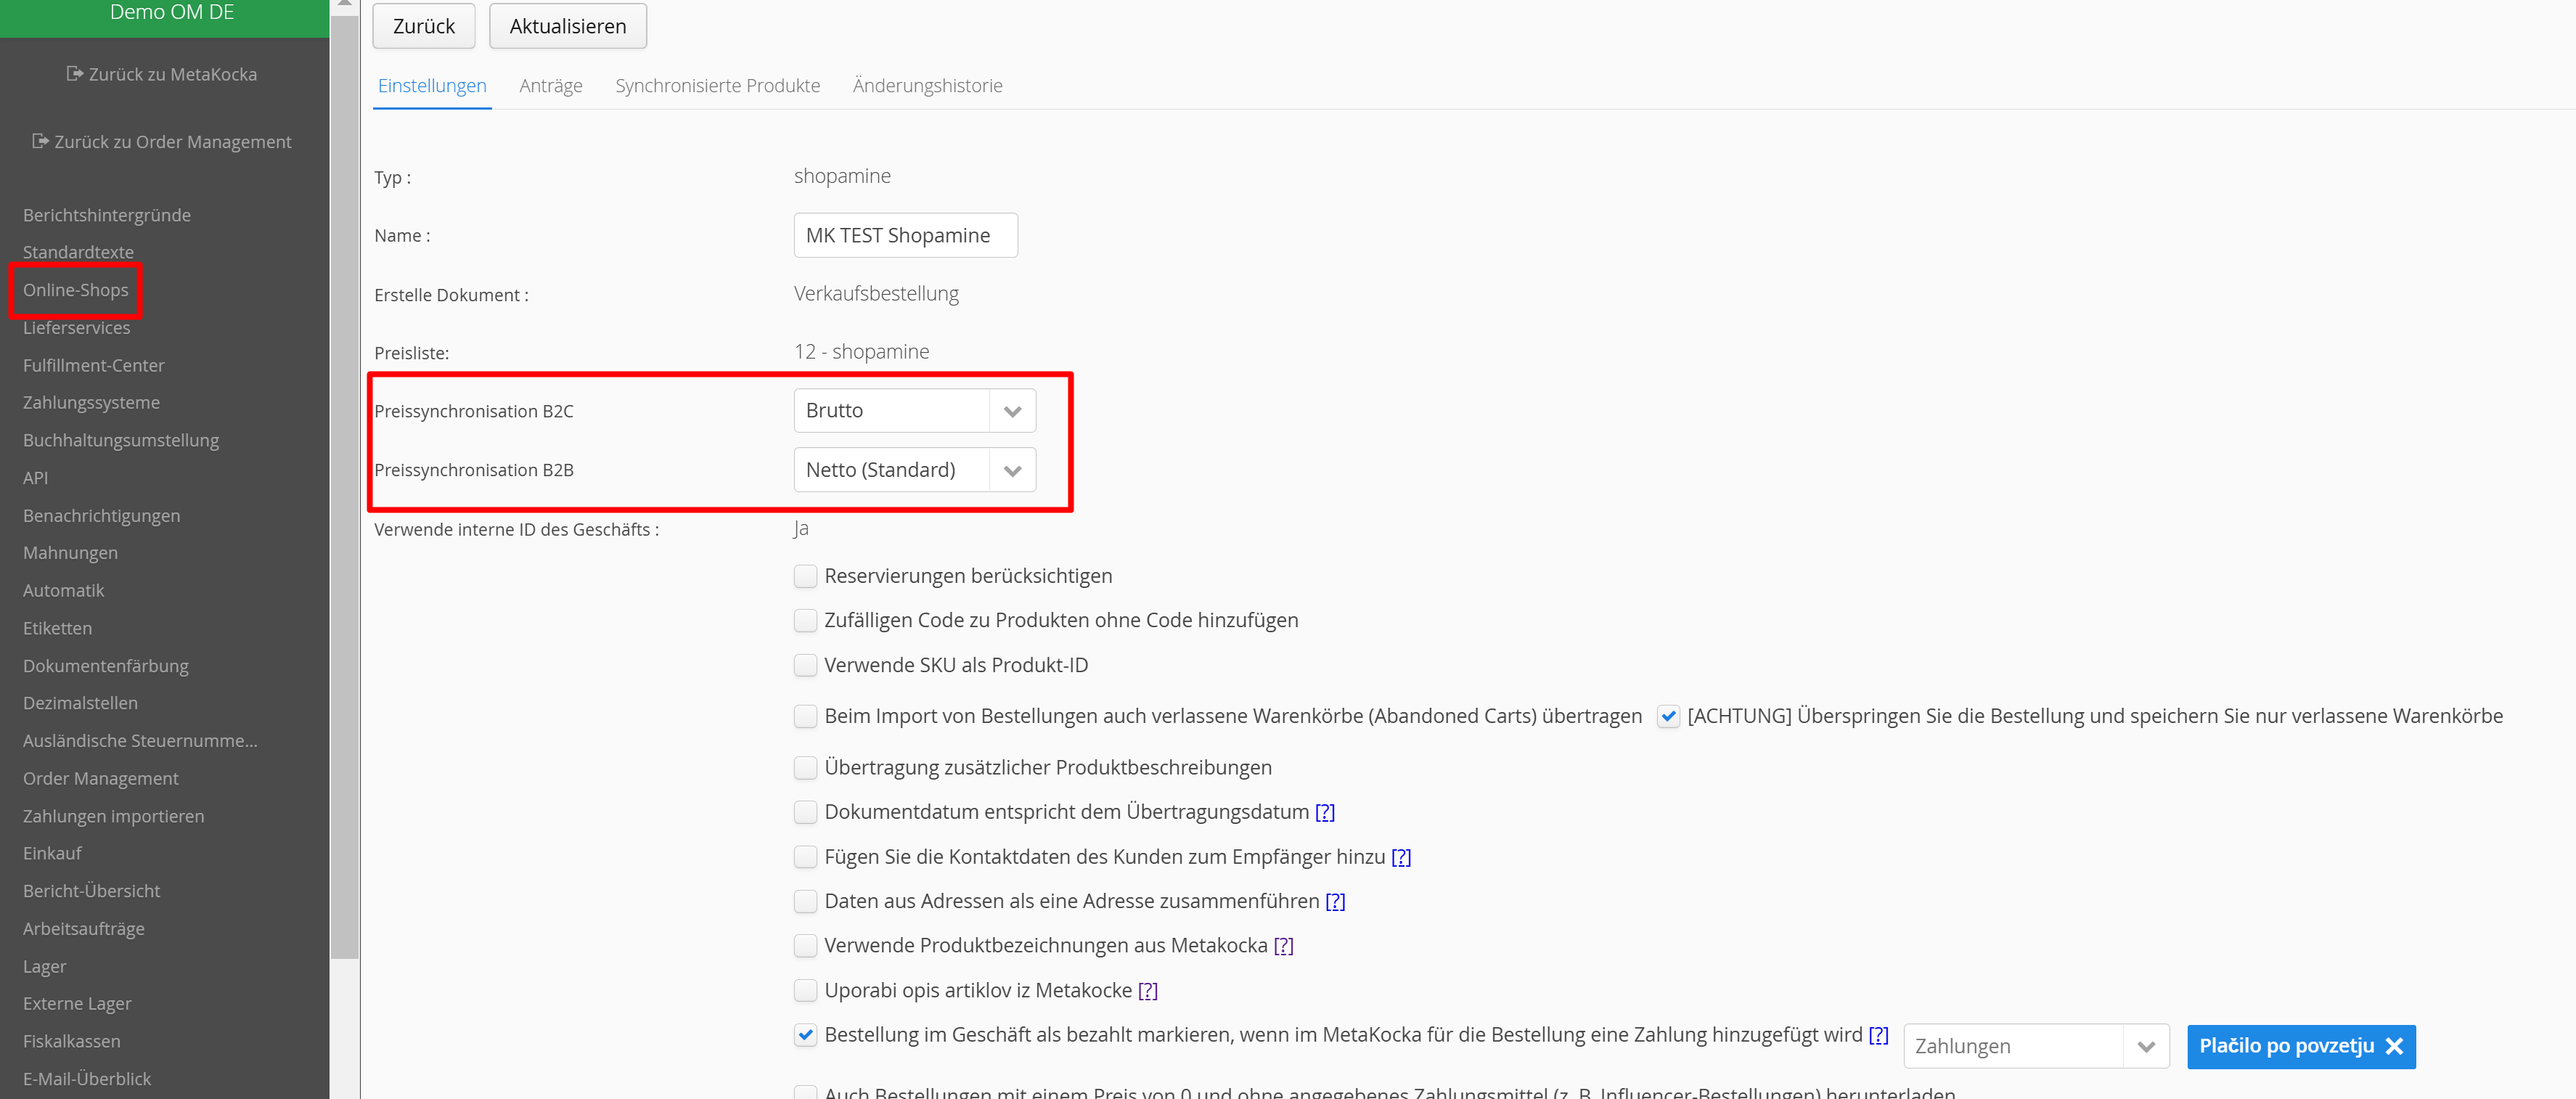Open Online-Shops in sidebar

pyautogui.click(x=76, y=290)
